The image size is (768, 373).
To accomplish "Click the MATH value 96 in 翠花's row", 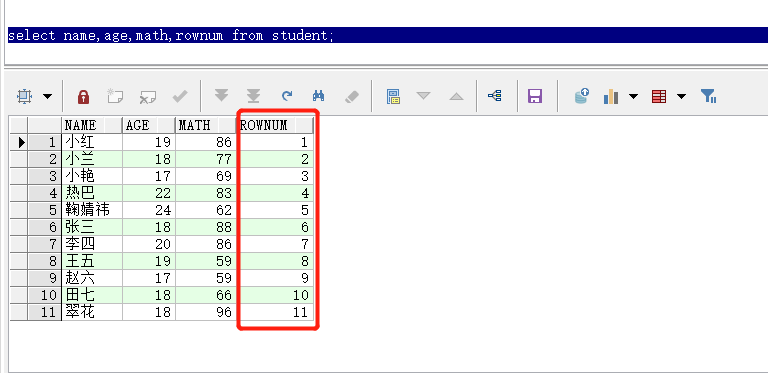I will coord(205,312).
